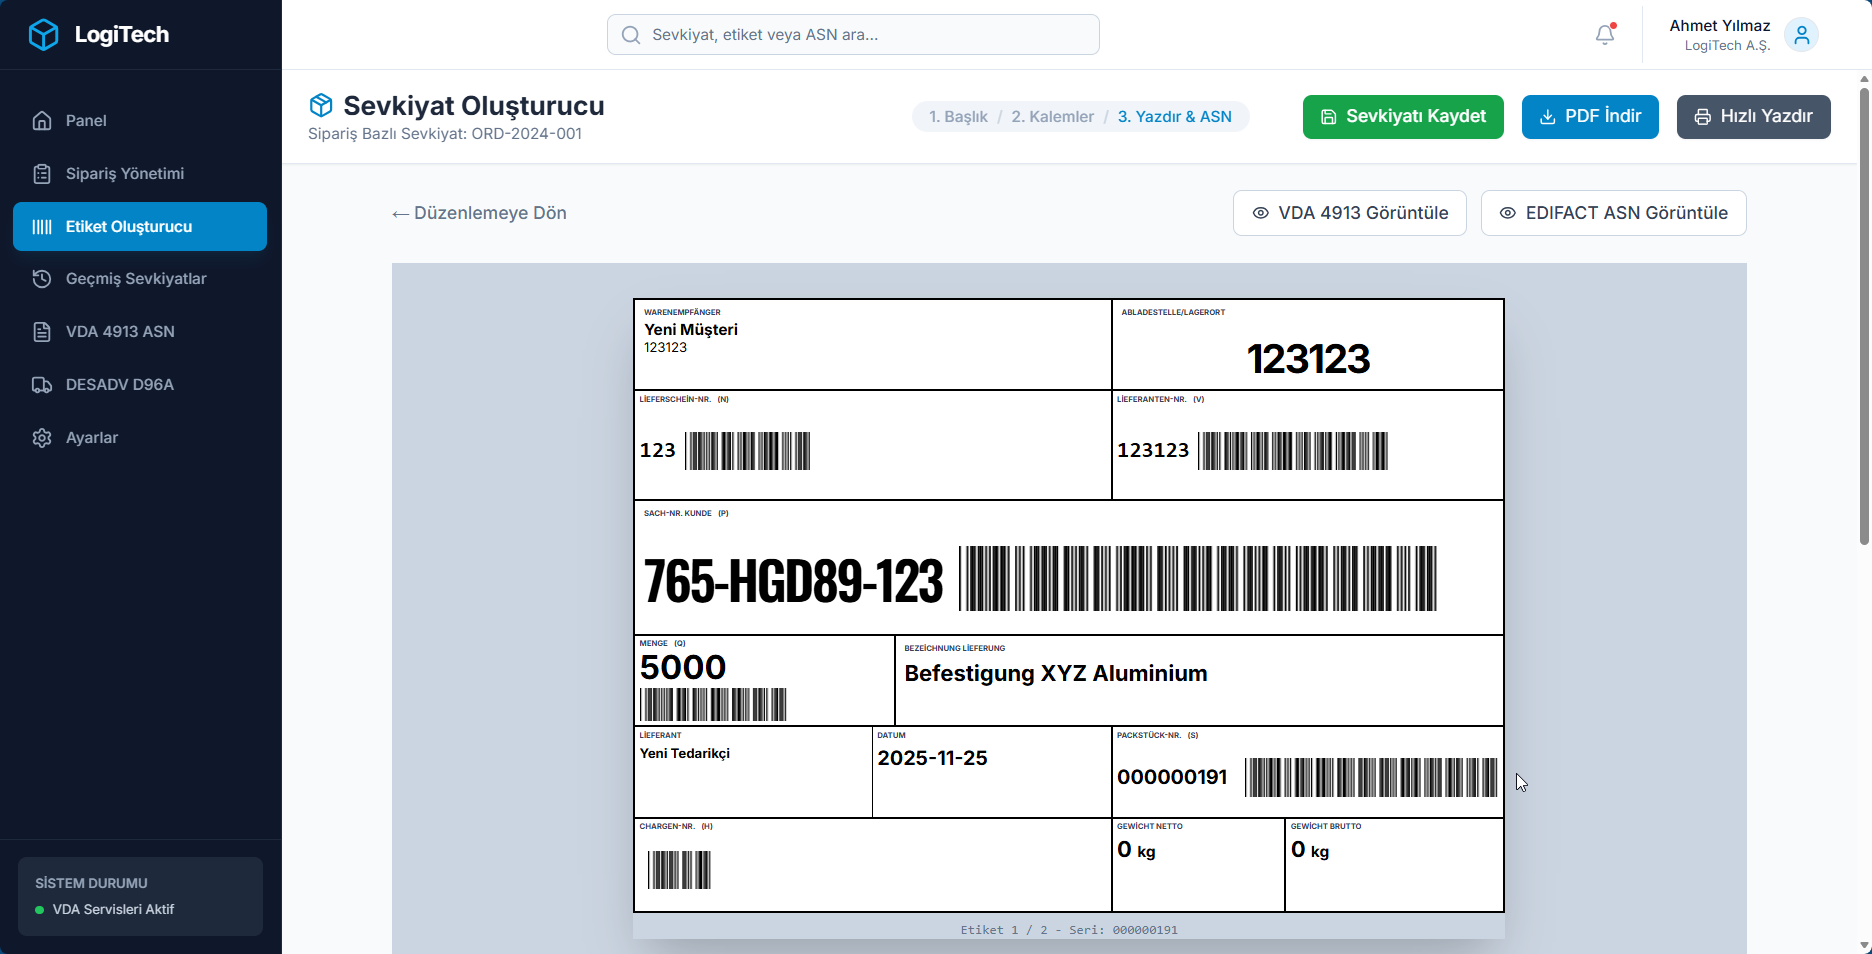Focus the Sevkiyat, etiket veya ASN search field

pyautogui.click(x=853, y=35)
